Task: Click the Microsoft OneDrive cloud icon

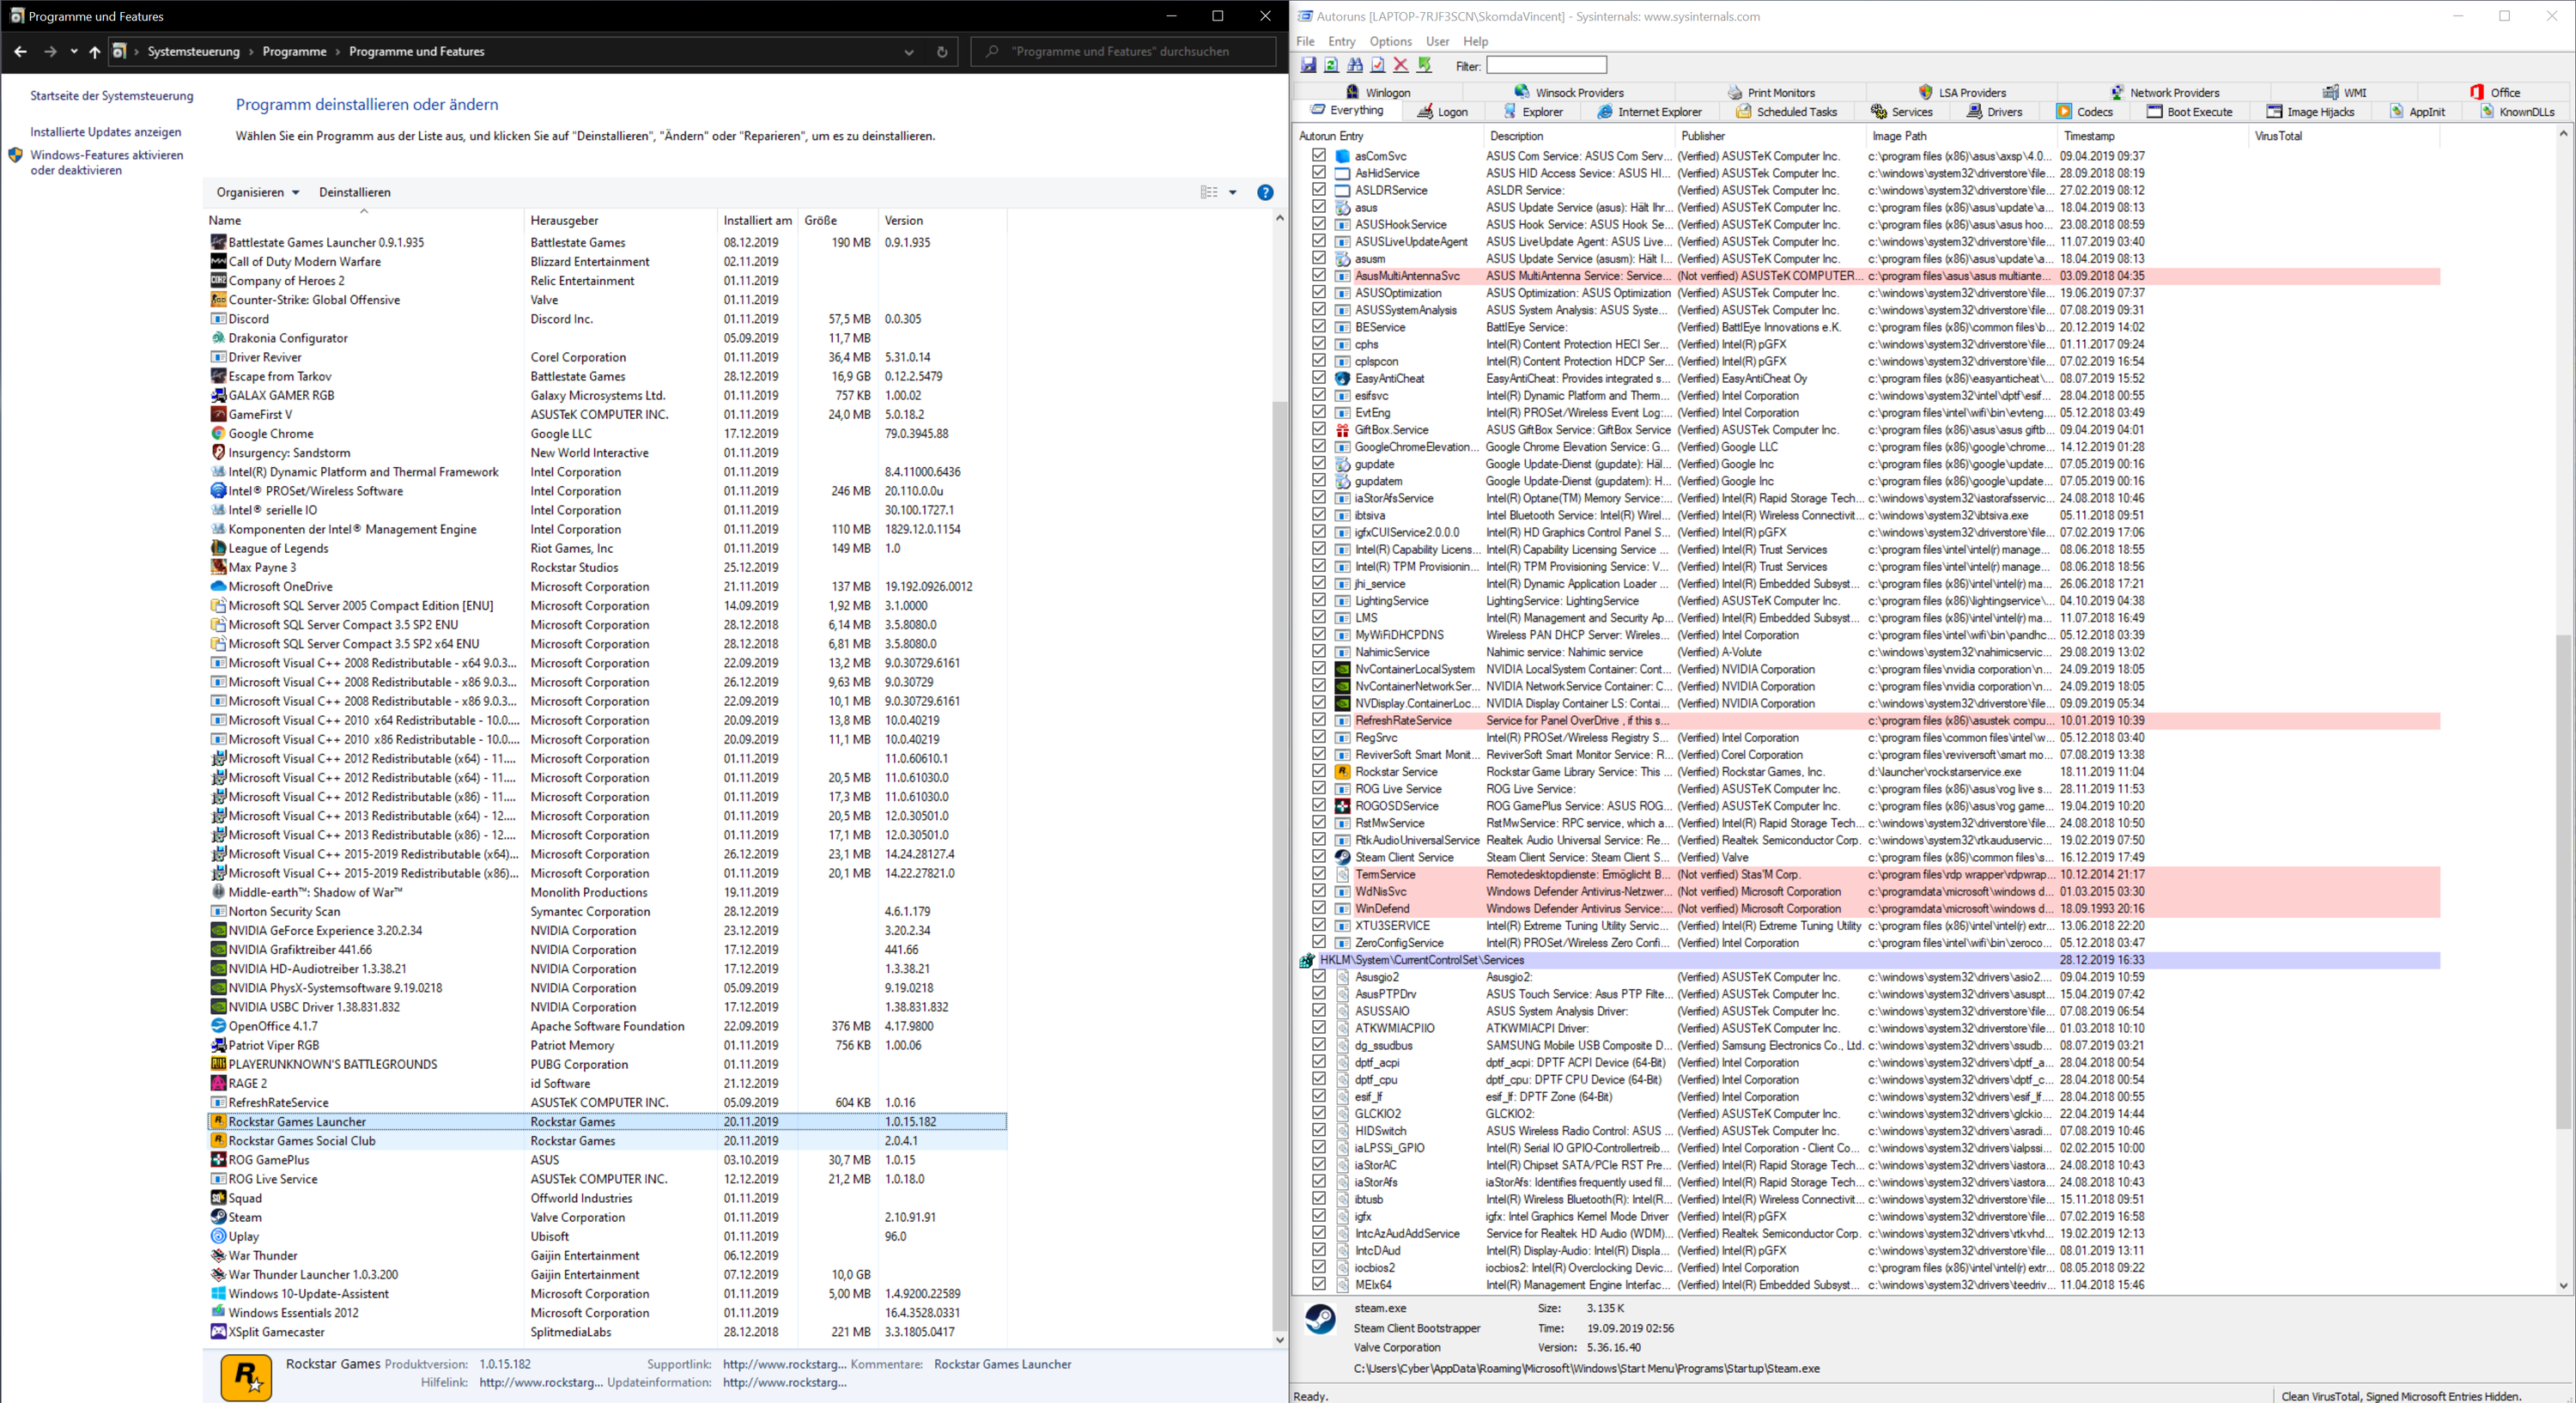Action: tap(218, 586)
